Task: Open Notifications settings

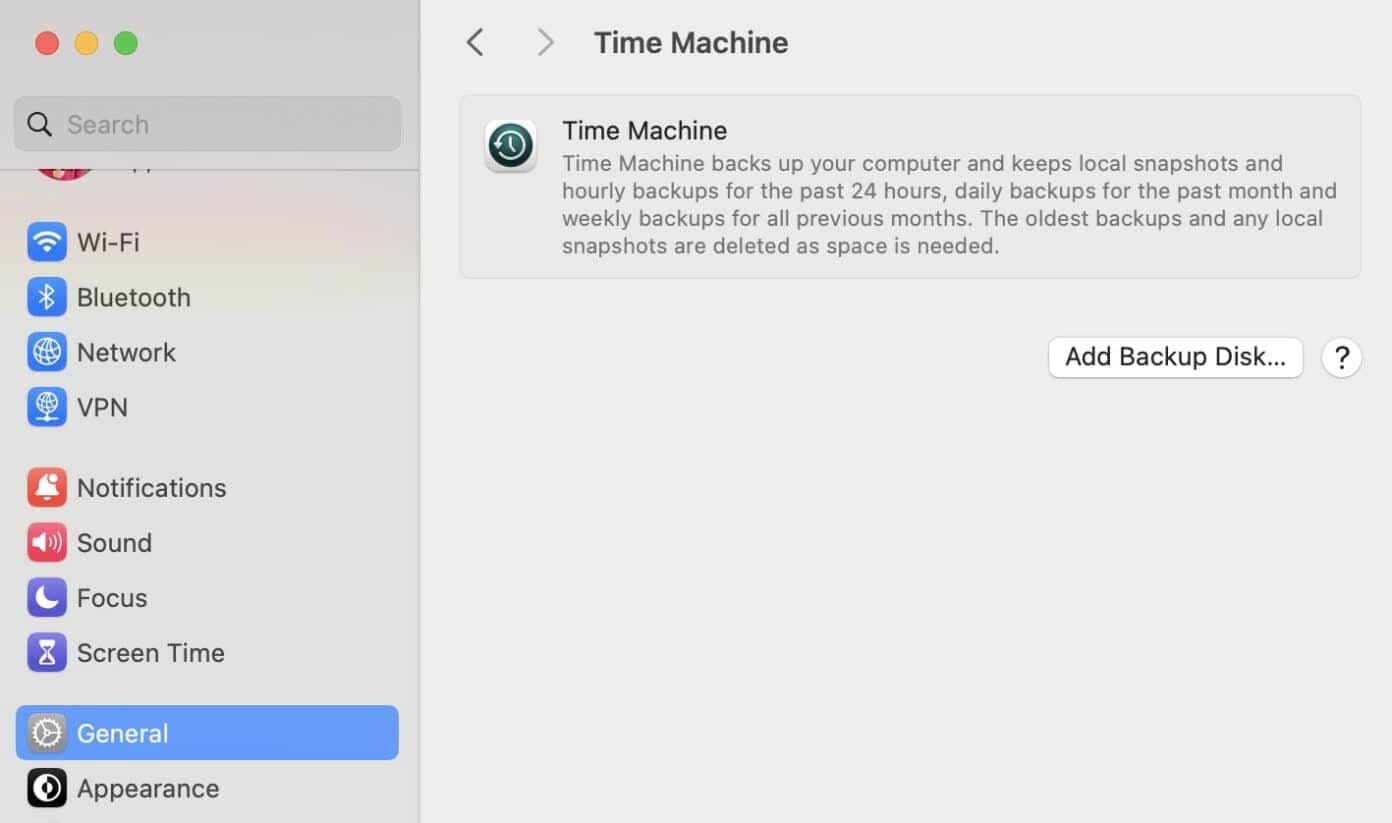Action: point(151,487)
